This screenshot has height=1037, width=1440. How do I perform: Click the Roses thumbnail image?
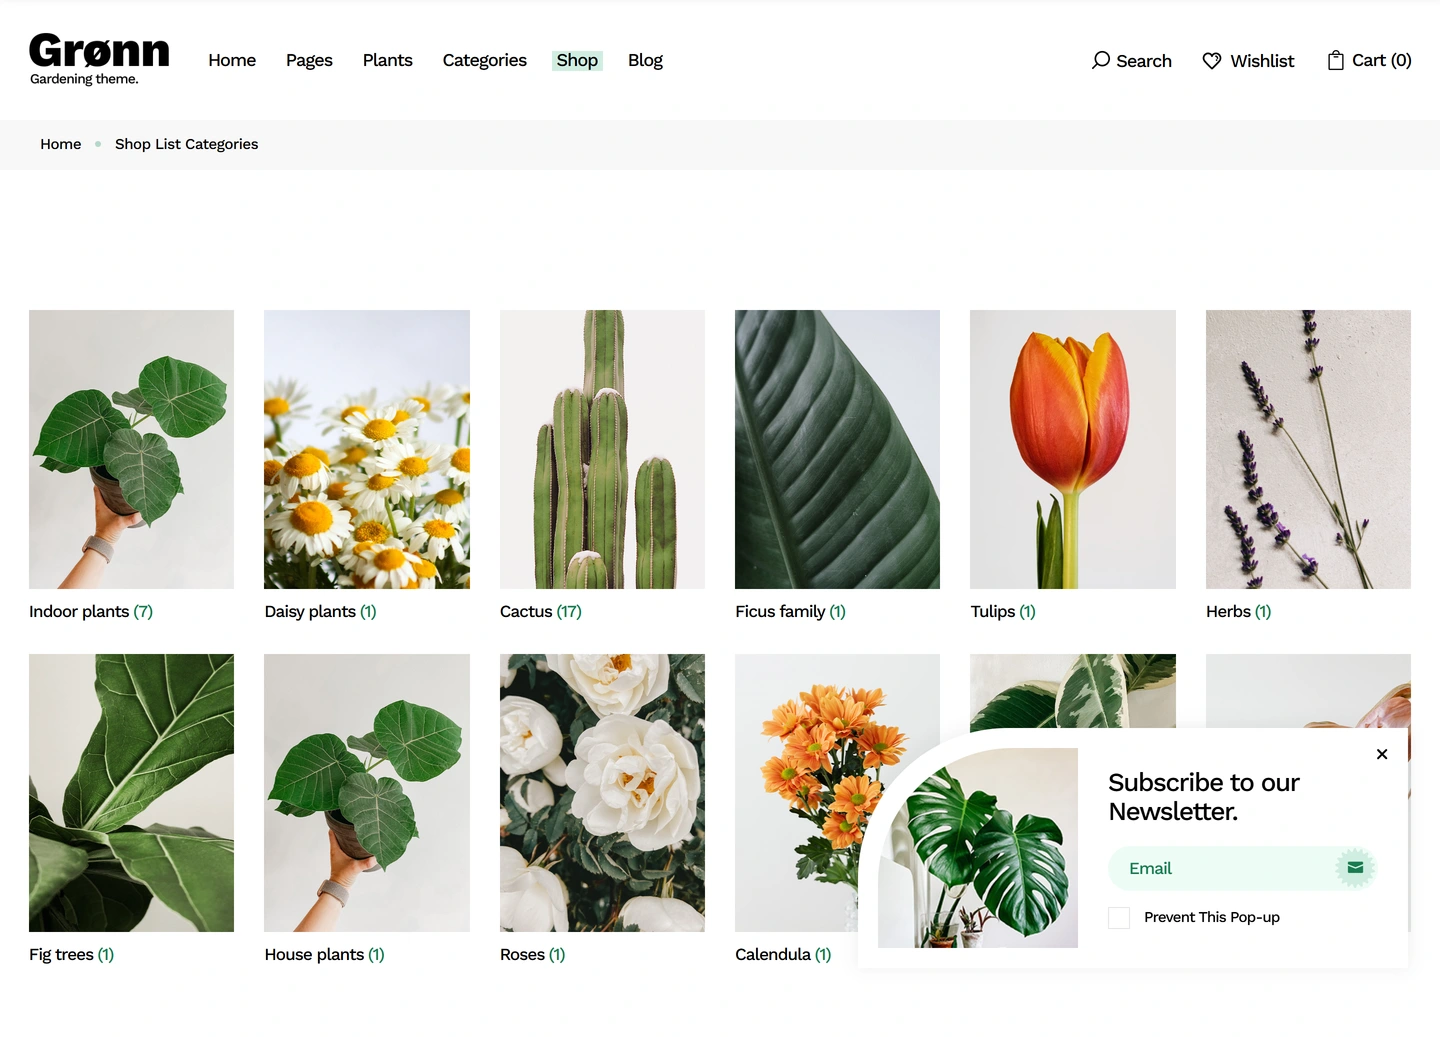[602, 793]
